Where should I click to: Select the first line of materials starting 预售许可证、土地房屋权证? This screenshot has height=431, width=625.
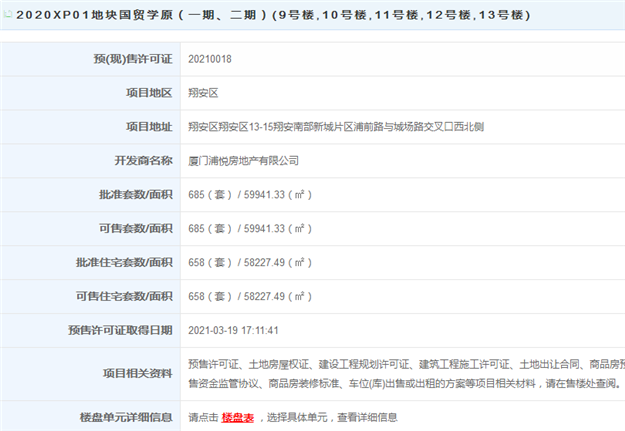pos(407,364)
